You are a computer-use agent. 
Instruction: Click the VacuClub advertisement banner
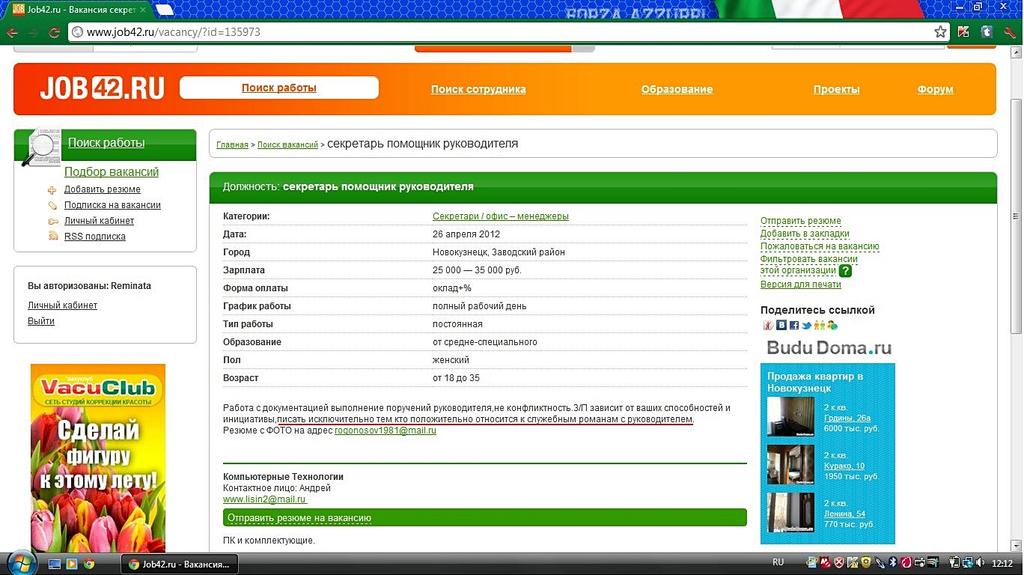[98, 458]
